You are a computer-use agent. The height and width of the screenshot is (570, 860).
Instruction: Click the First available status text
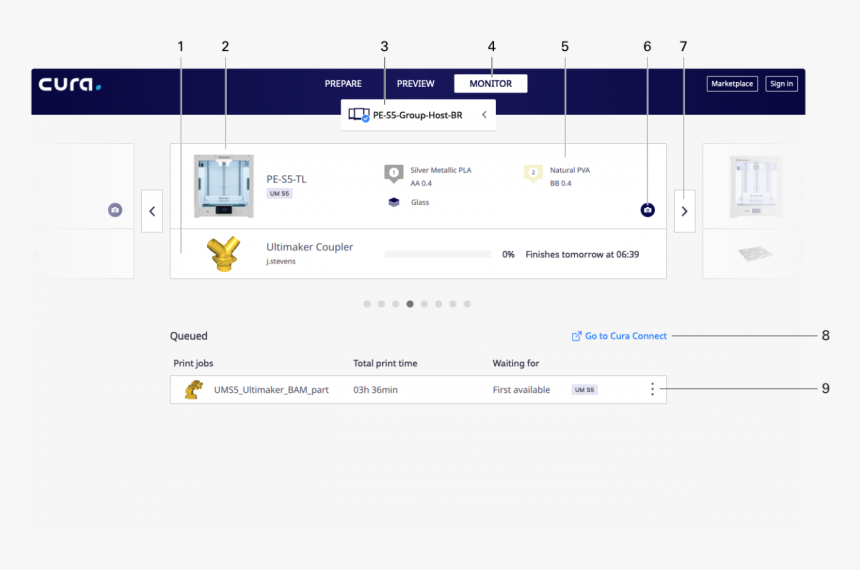click(x=521, y=390)
